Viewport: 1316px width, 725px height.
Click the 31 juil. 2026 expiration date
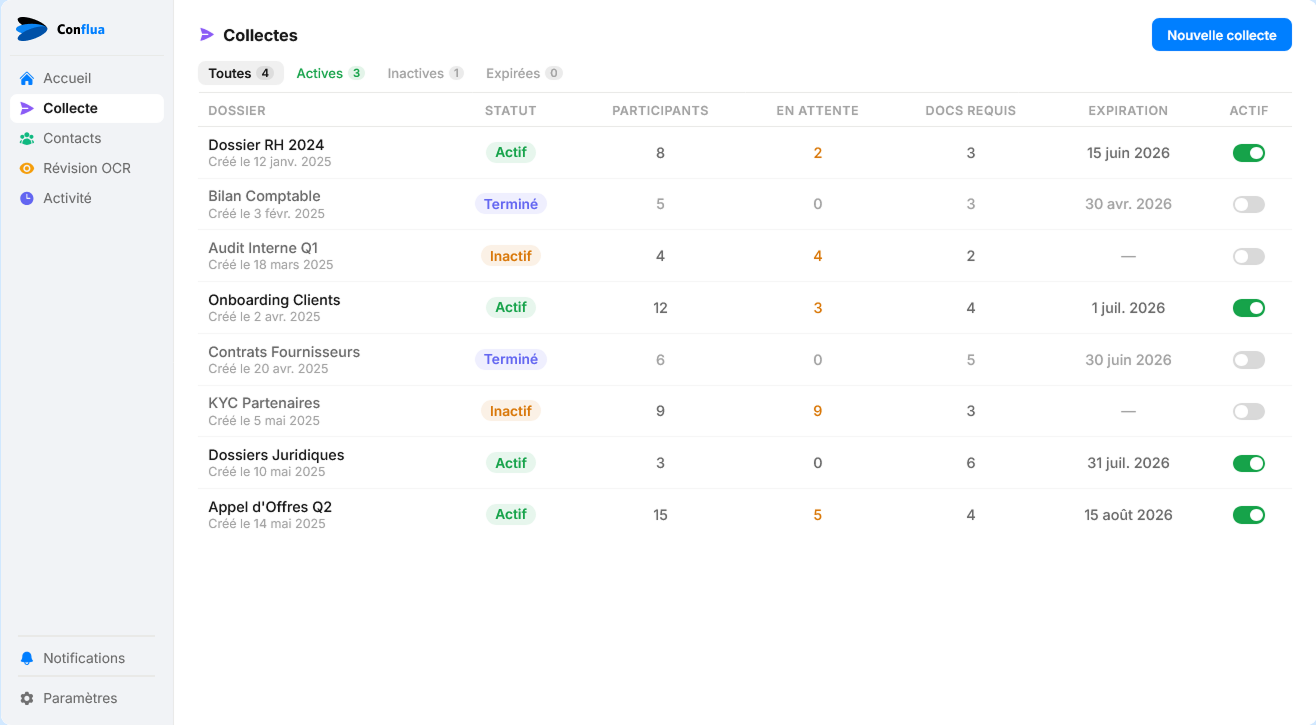coord(1128,463)
